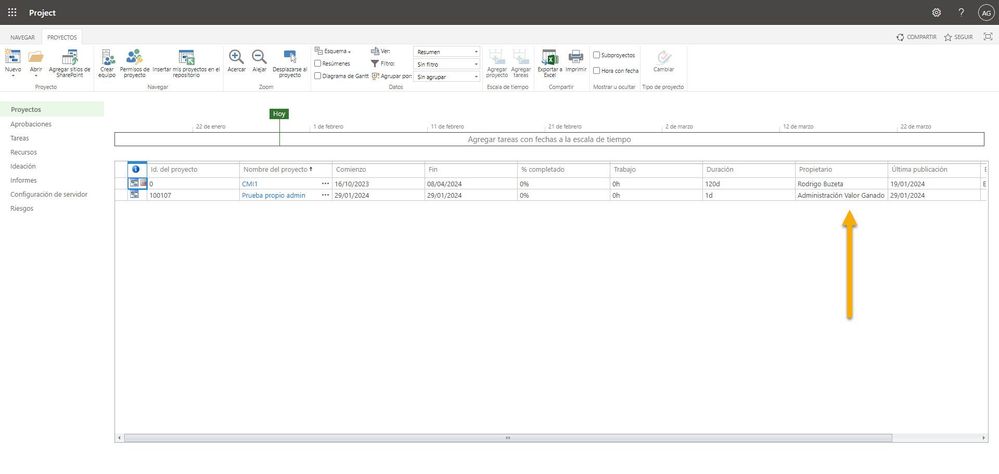Image resolution: width=999 pixels, height=474 pixels.
Task: Toggle the Resúmenes checkbox
Action: (317, 64)
